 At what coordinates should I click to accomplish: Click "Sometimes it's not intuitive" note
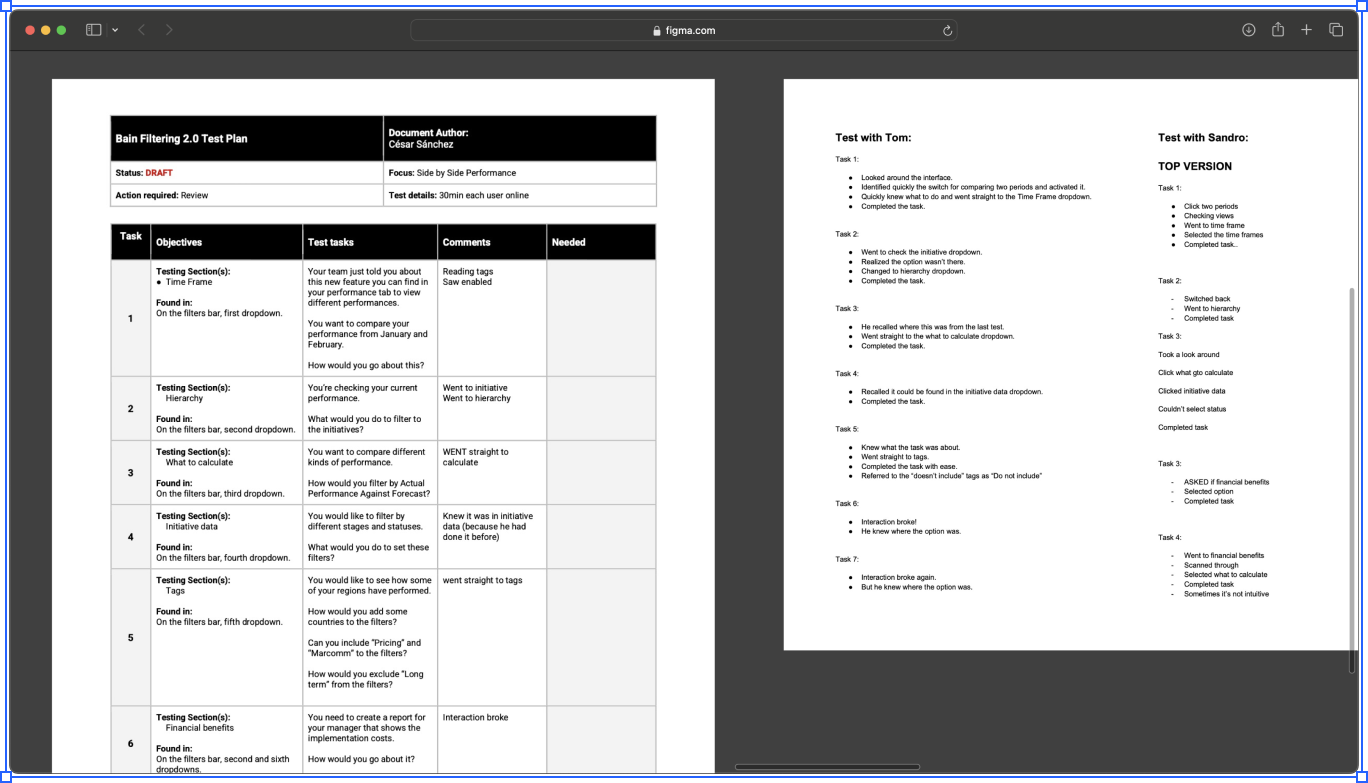pyautogui.click(x=1227, y=594)
